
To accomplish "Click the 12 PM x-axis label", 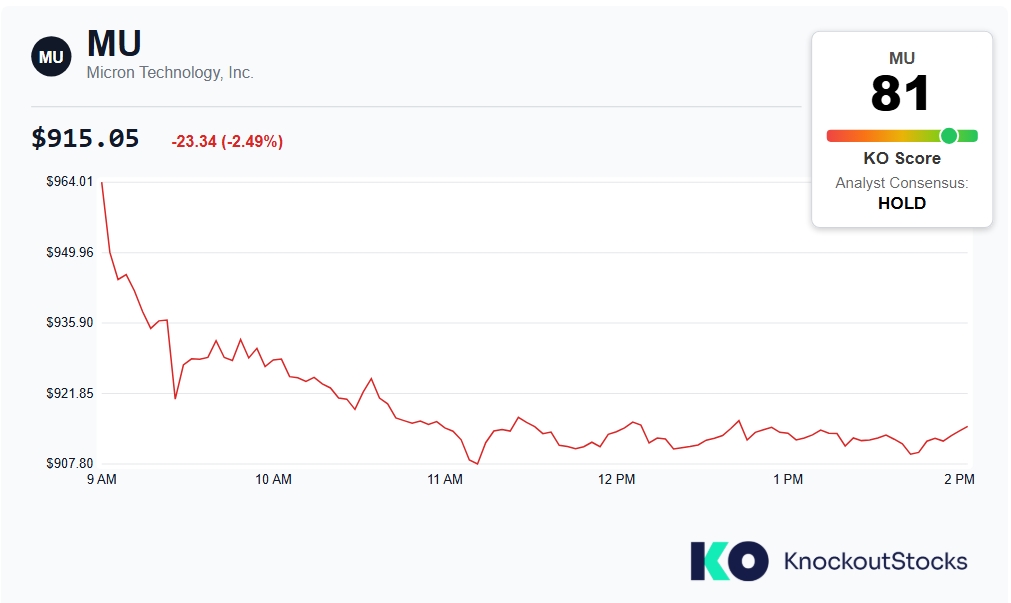I will click(x=616, y=479).
